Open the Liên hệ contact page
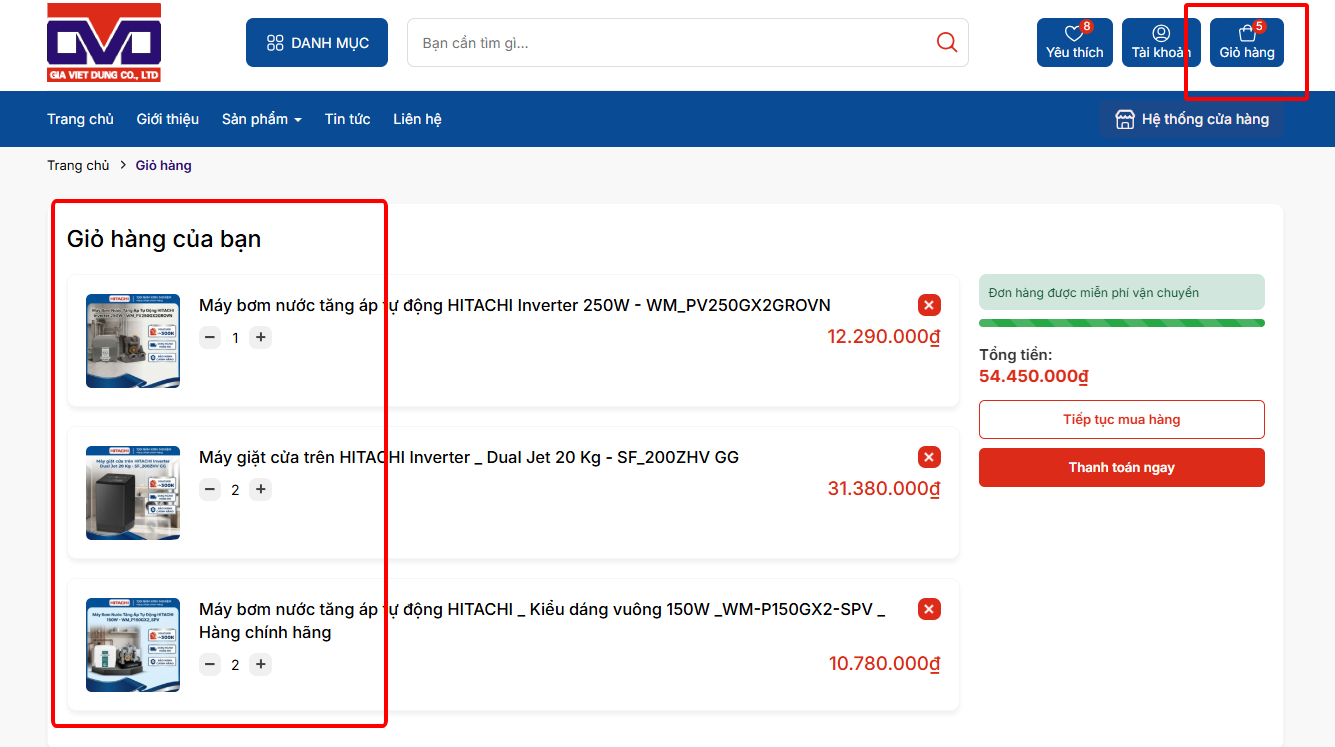The image size is (1335, 747). 417,119
